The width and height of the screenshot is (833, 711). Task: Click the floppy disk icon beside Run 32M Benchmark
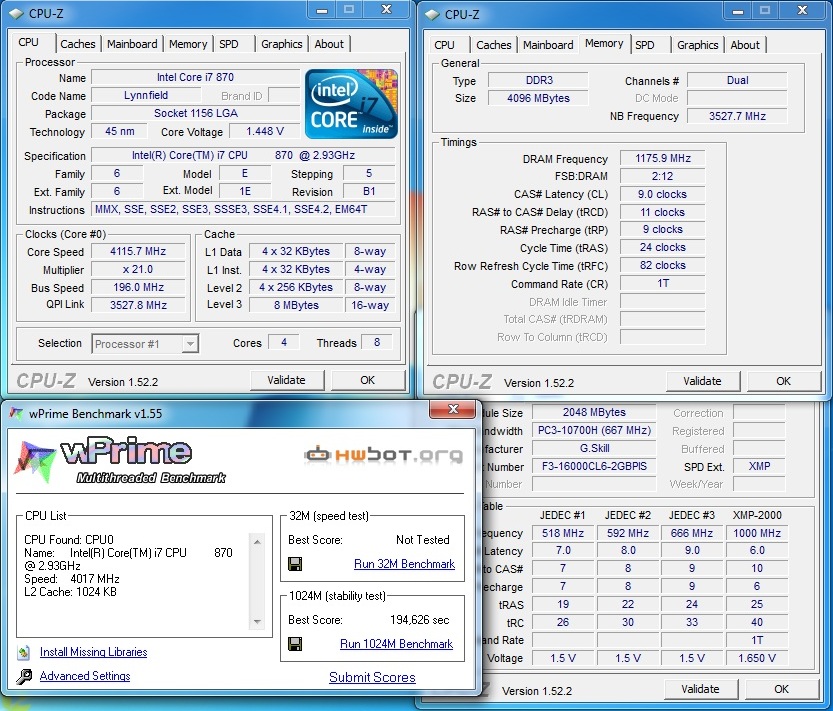(295, 564)
